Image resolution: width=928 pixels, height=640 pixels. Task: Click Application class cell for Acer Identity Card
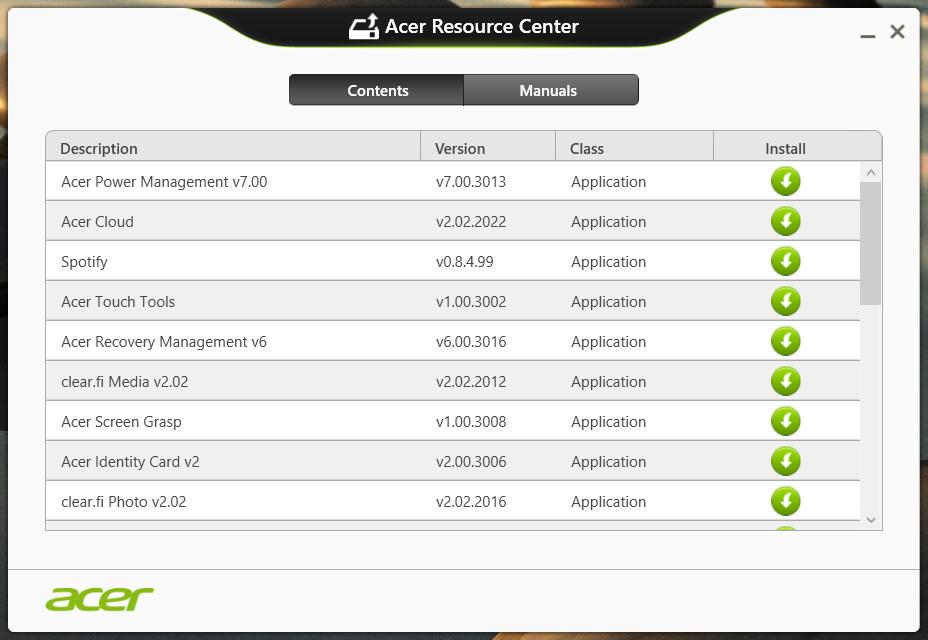tap(608, 462)
